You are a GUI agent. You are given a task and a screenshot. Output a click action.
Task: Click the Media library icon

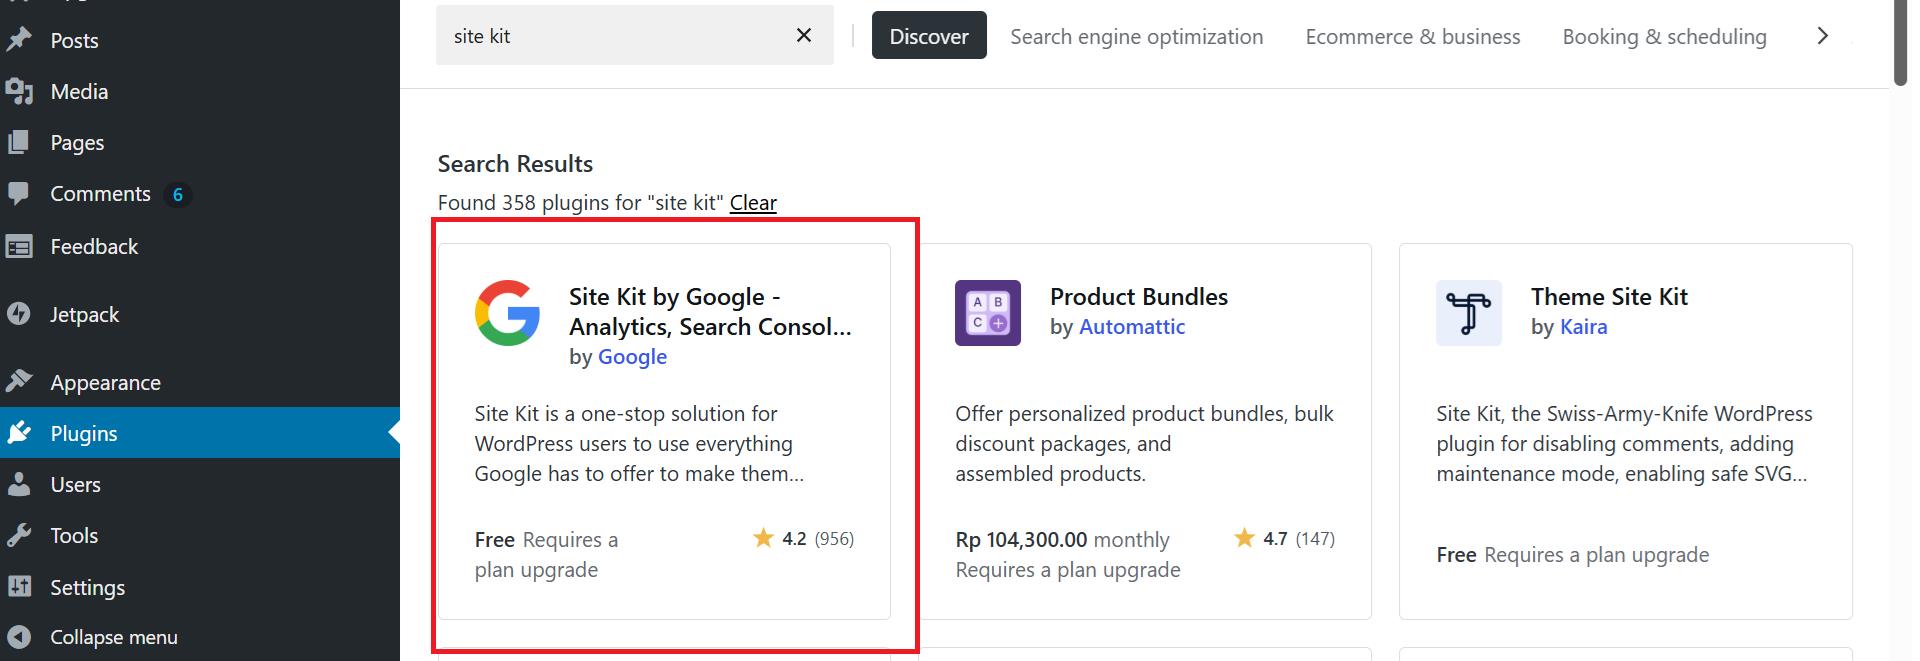click(x=19, y=91)
